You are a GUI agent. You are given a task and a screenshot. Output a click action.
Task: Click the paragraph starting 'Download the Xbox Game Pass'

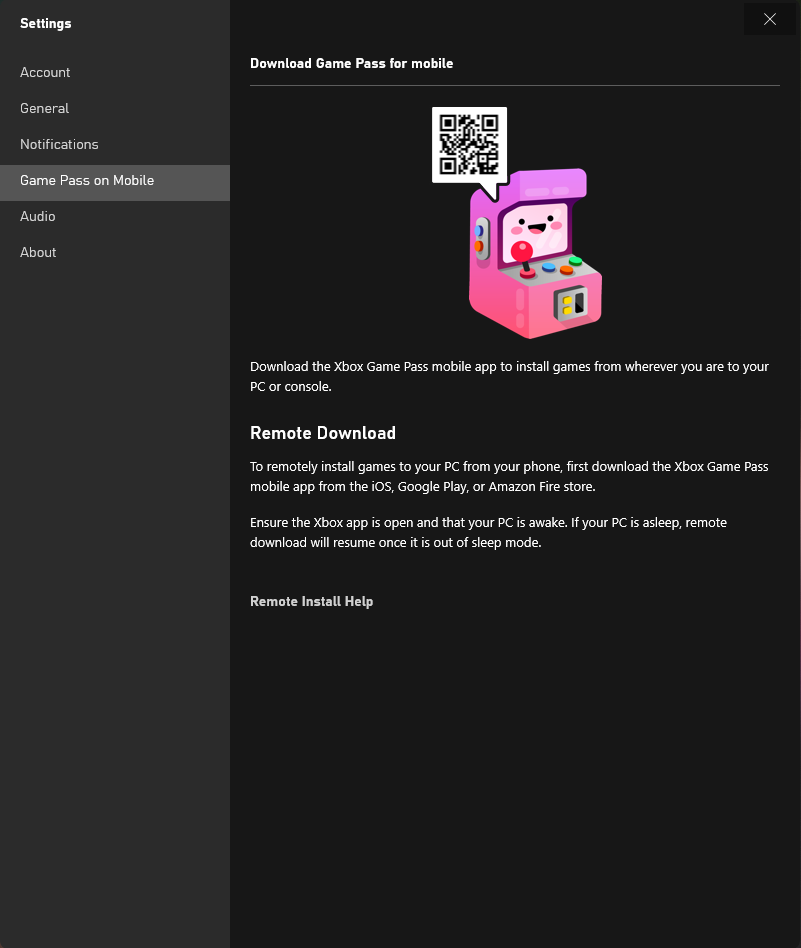click(510, 377)
